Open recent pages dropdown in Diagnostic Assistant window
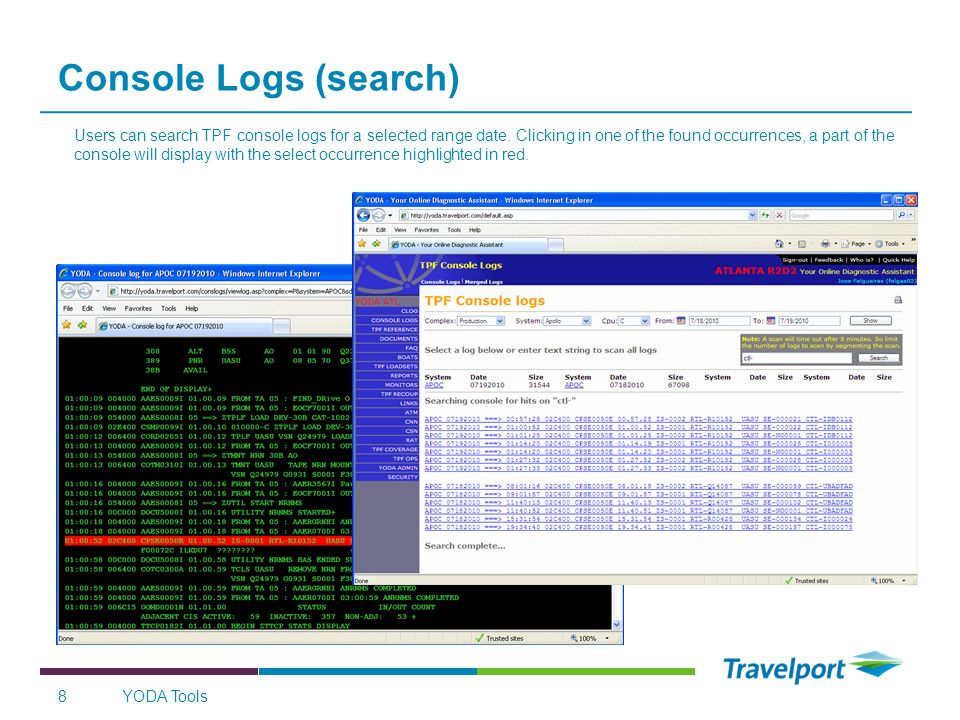The image size is (960, 720). tap(390, 216)
